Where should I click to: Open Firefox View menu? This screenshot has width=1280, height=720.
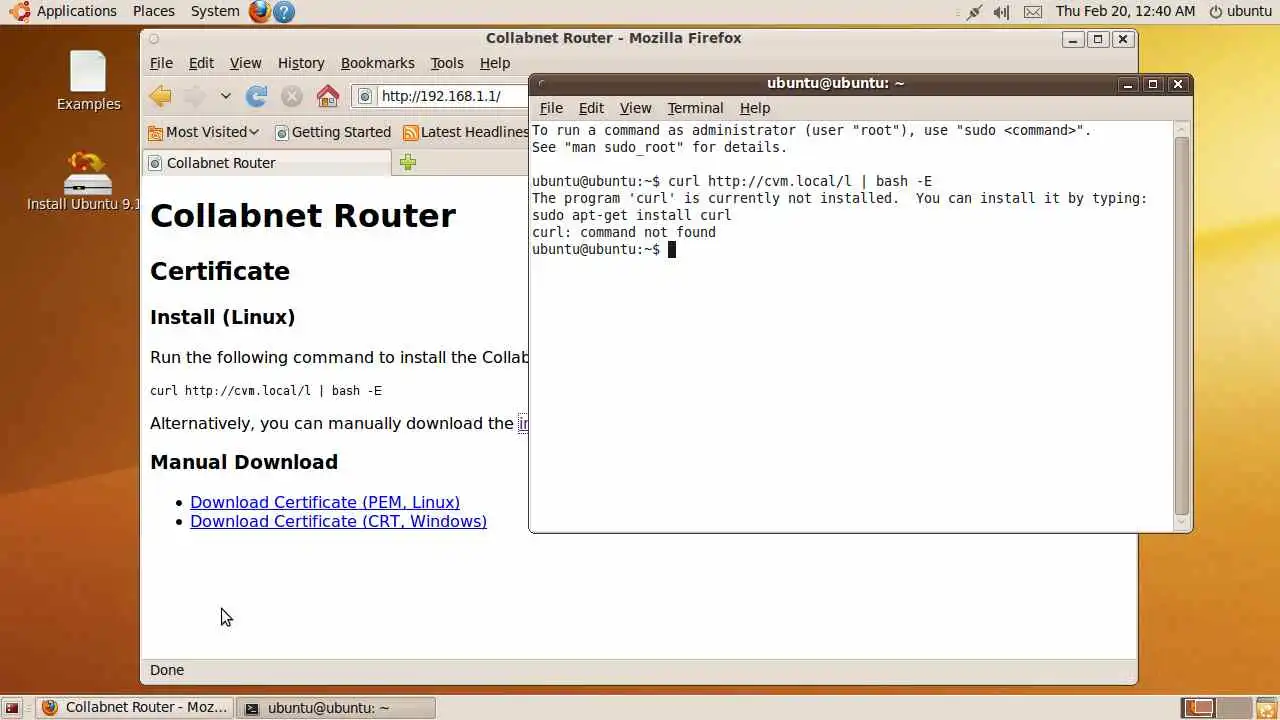coord(245,63)
